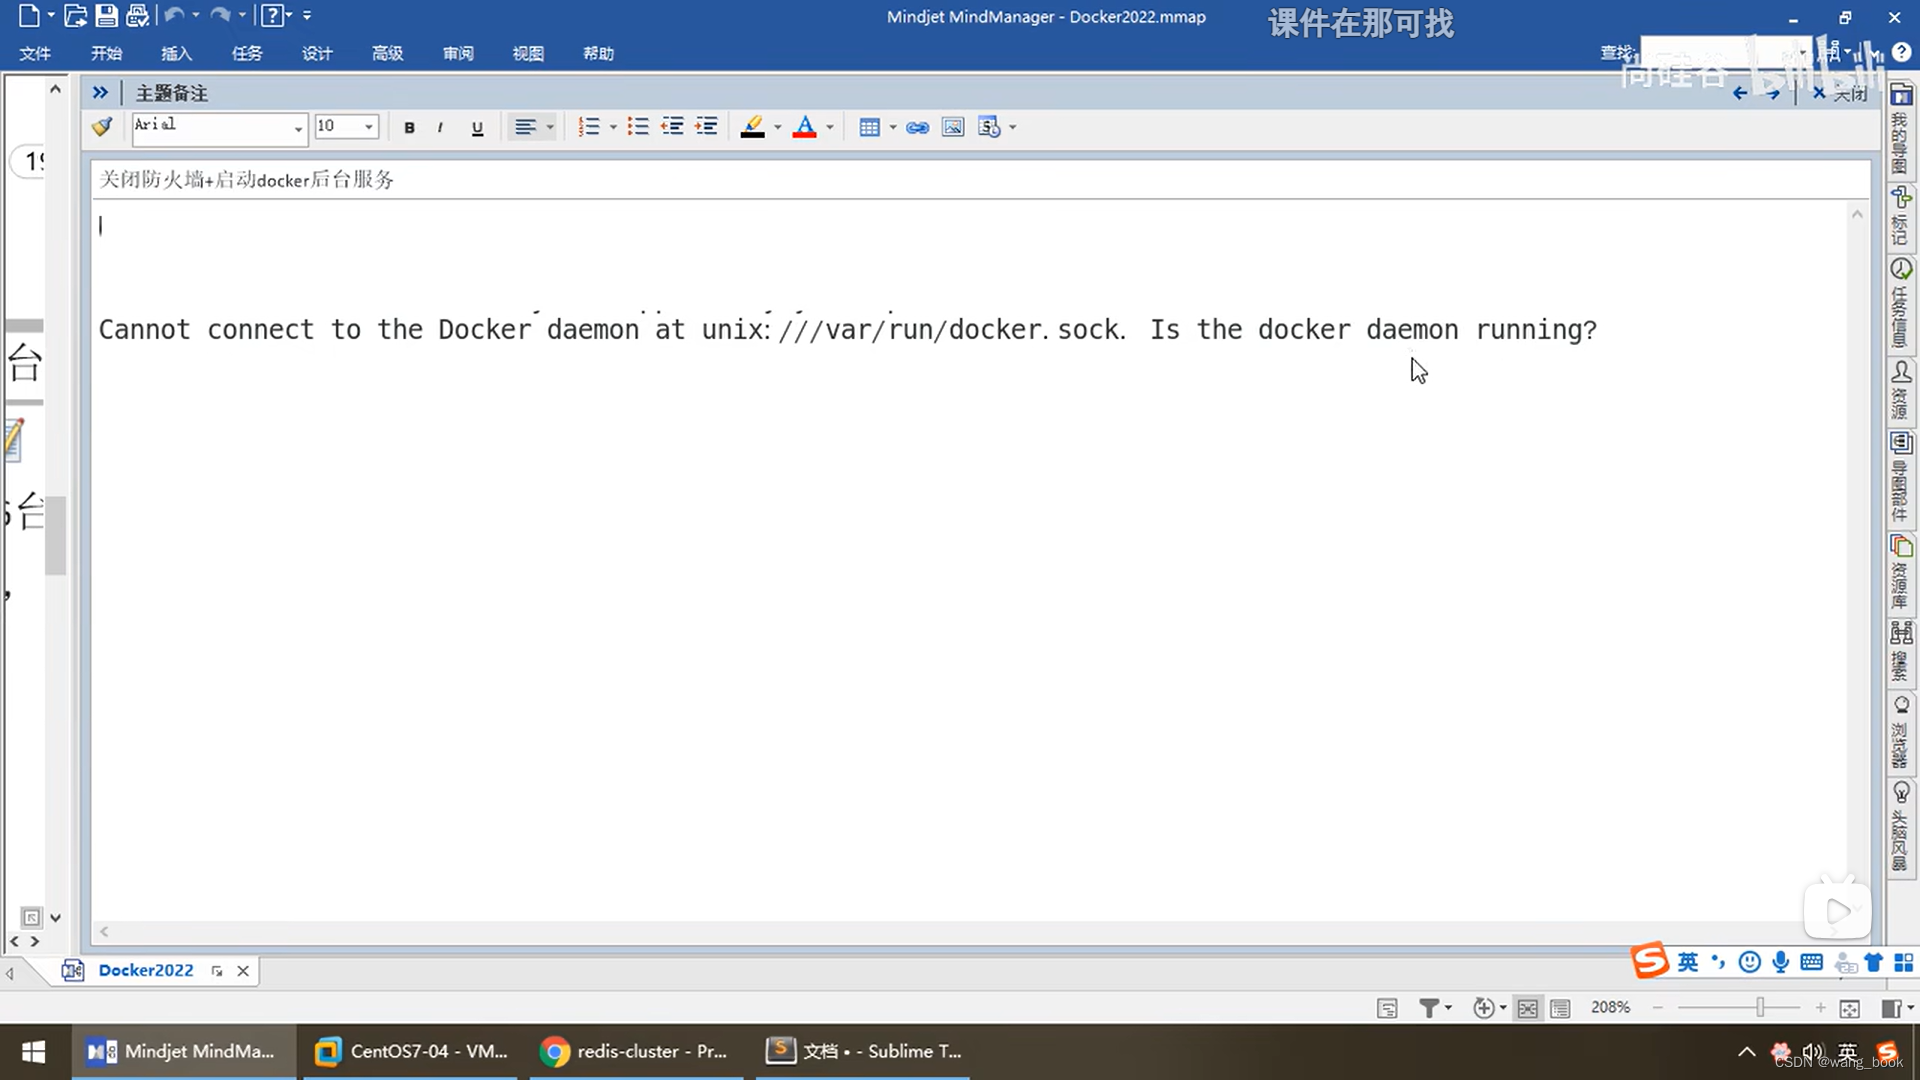Expand the text alignment dropdown arrow
The height and width of the screenshot is (1080, 1920).
pos(550,127)
